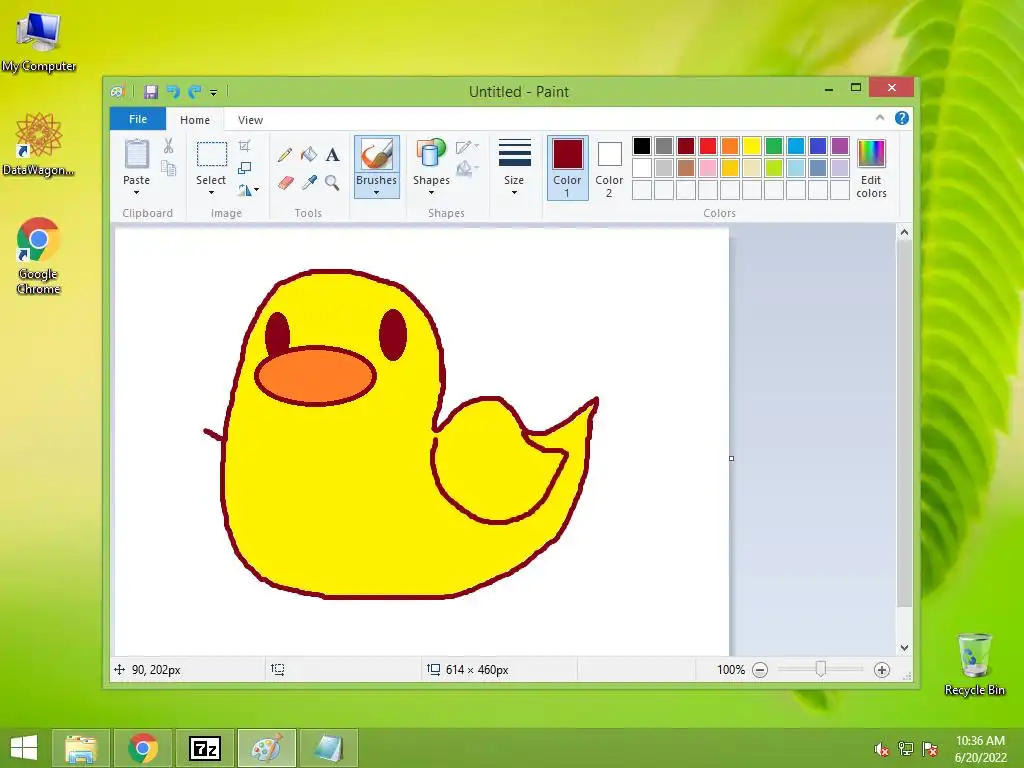
Task: Click the vertical scrollbar up arrow
Action: [904, 232]
